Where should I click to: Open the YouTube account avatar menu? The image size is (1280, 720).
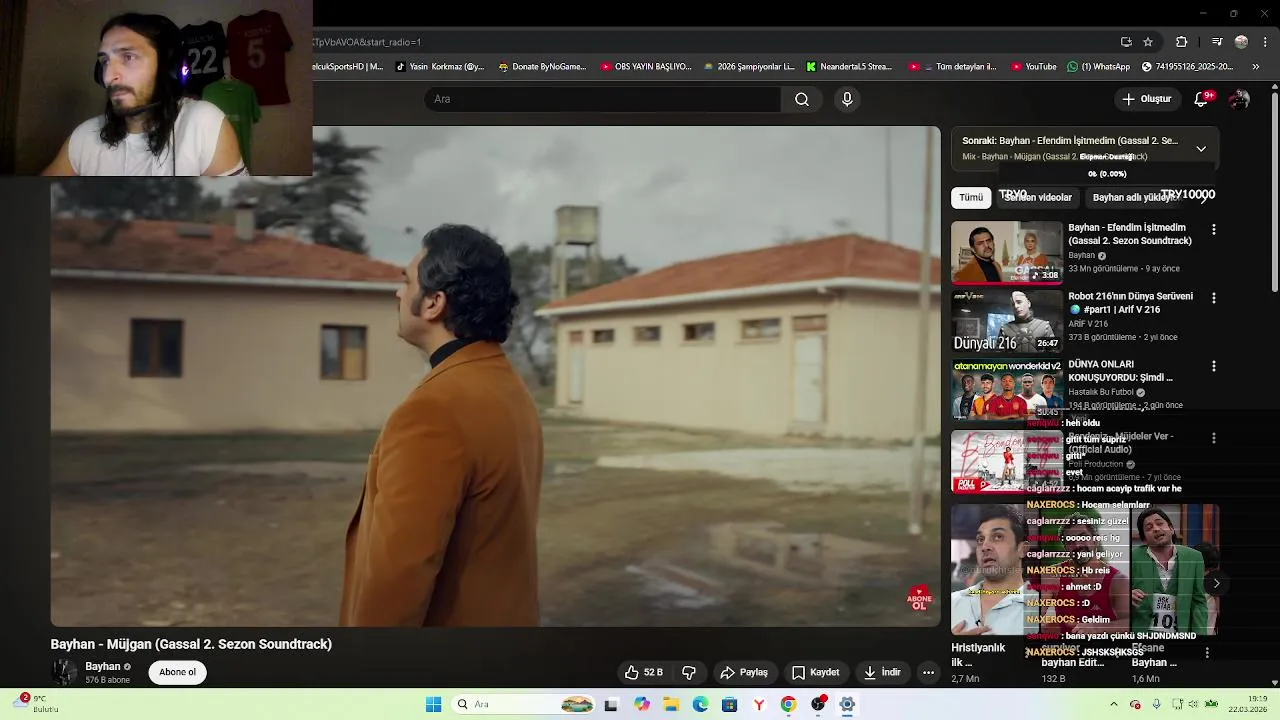click(x=1239, y=99)
